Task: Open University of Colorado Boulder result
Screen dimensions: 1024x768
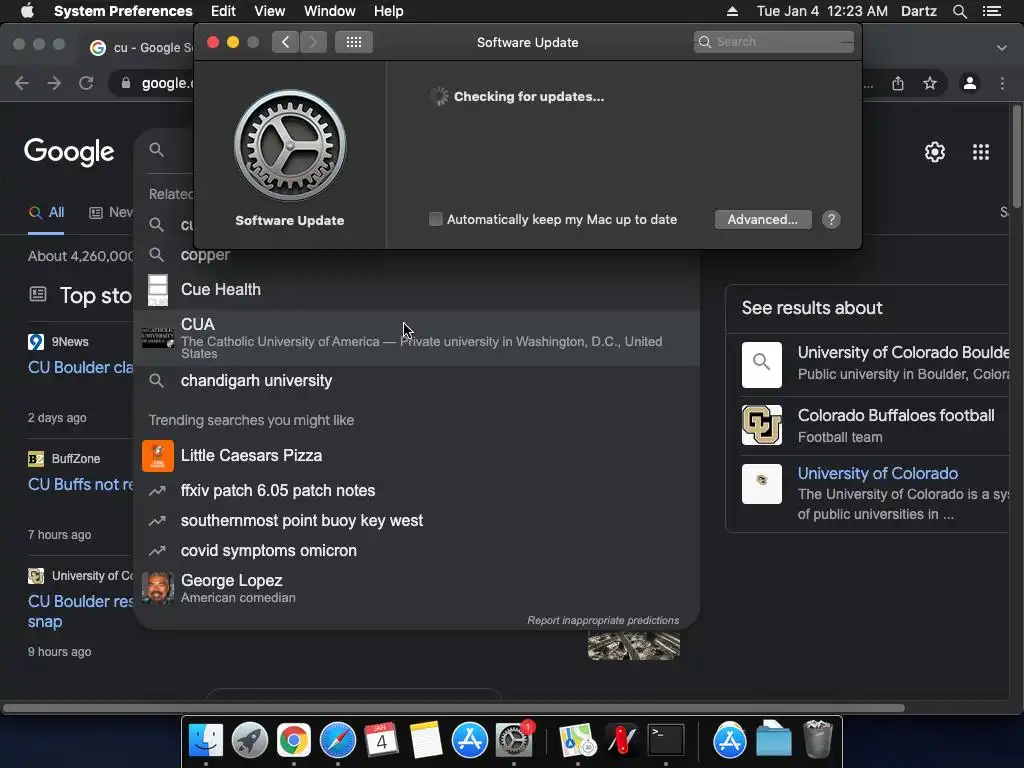Action: [x=875, y=364]
